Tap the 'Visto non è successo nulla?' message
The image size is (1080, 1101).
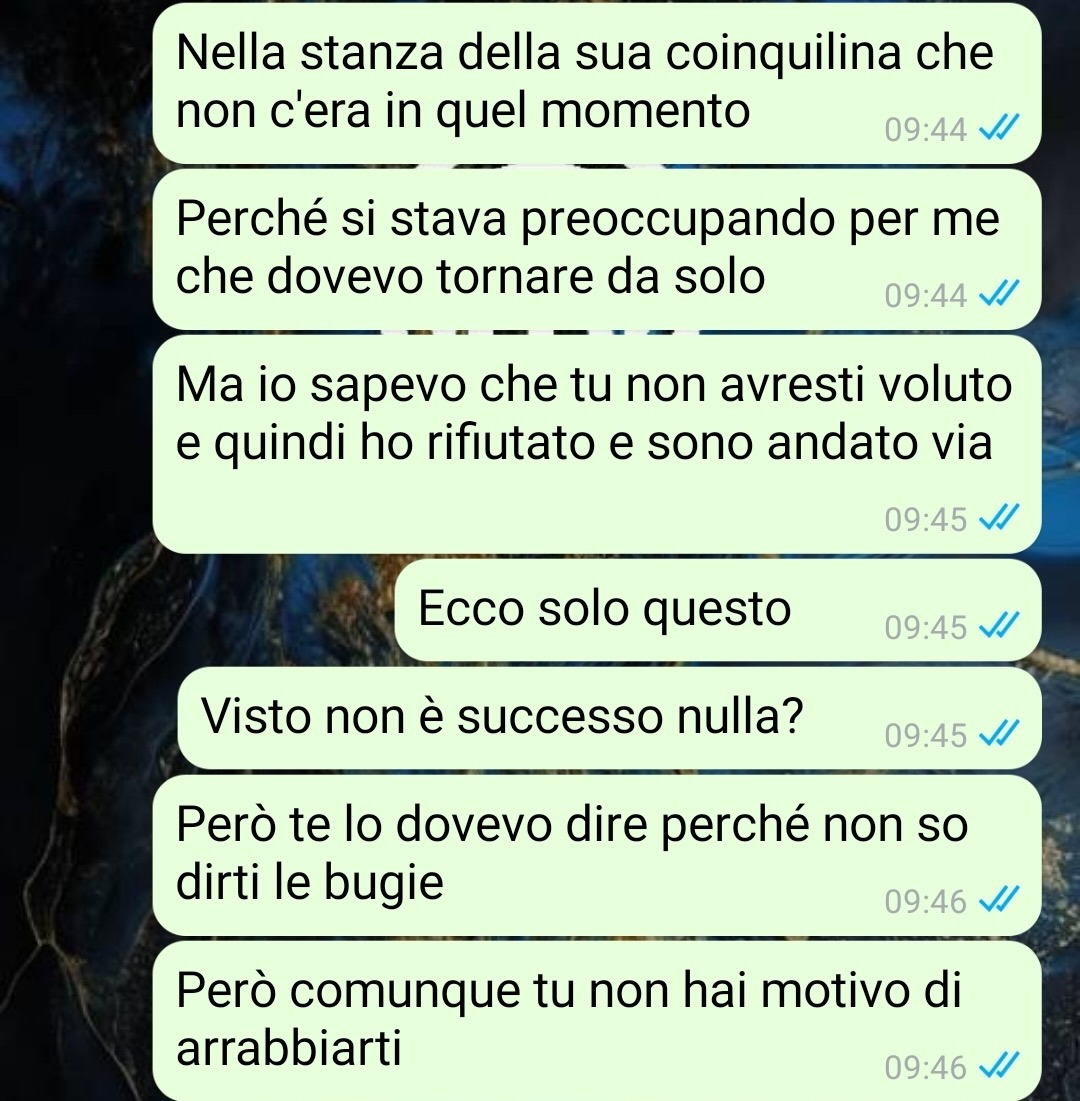click(x=610, y=718)
